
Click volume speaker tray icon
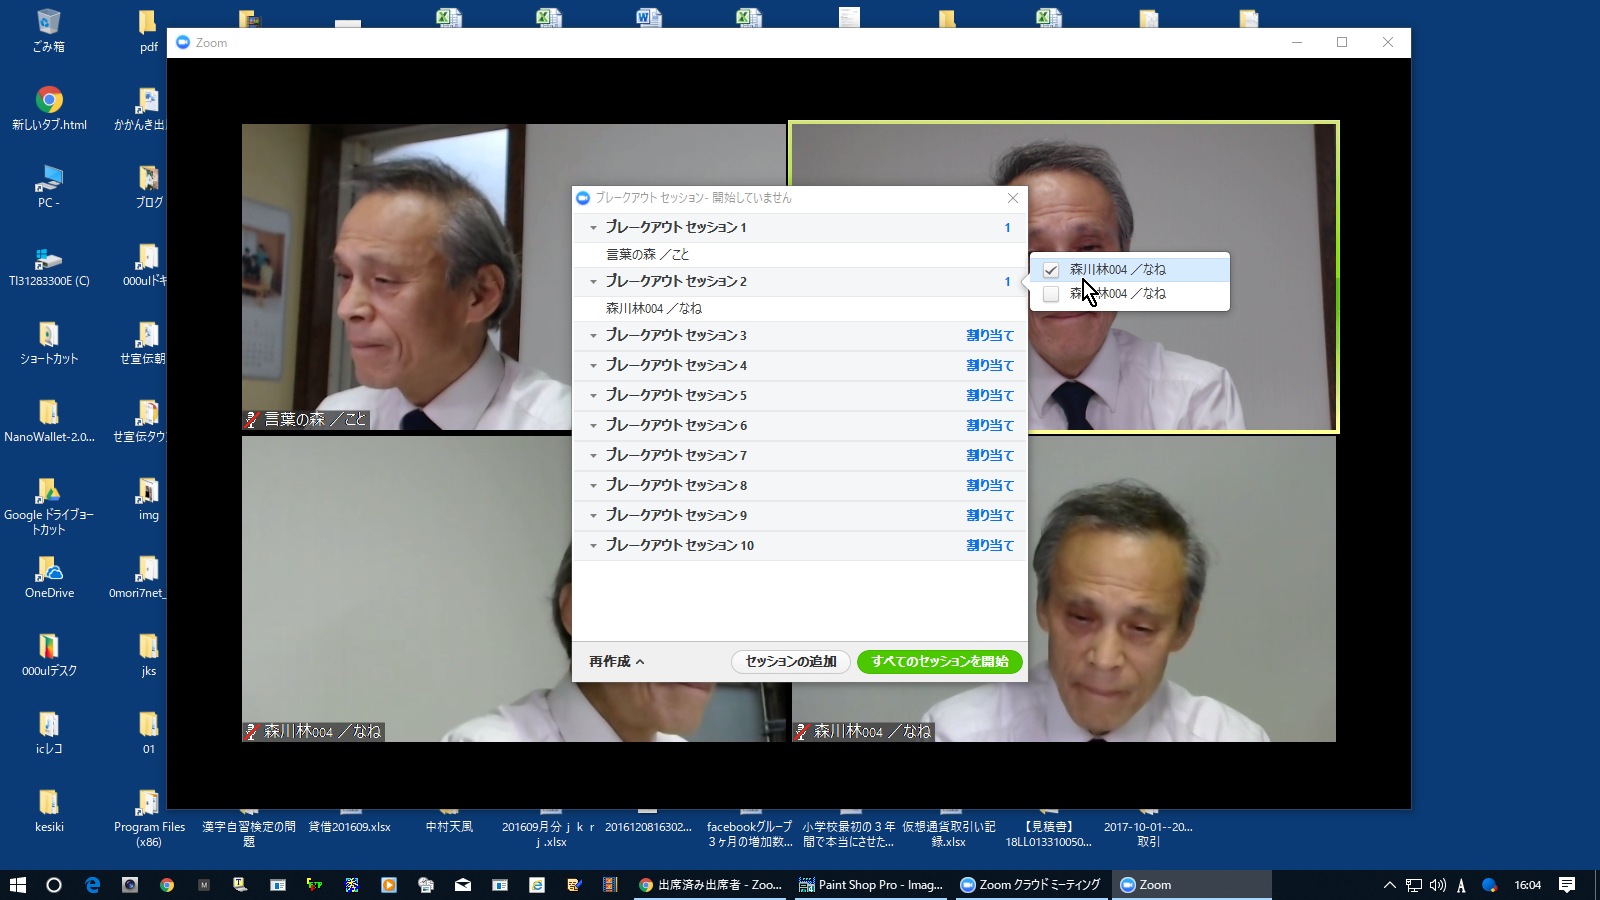[x=1438, y=885]
